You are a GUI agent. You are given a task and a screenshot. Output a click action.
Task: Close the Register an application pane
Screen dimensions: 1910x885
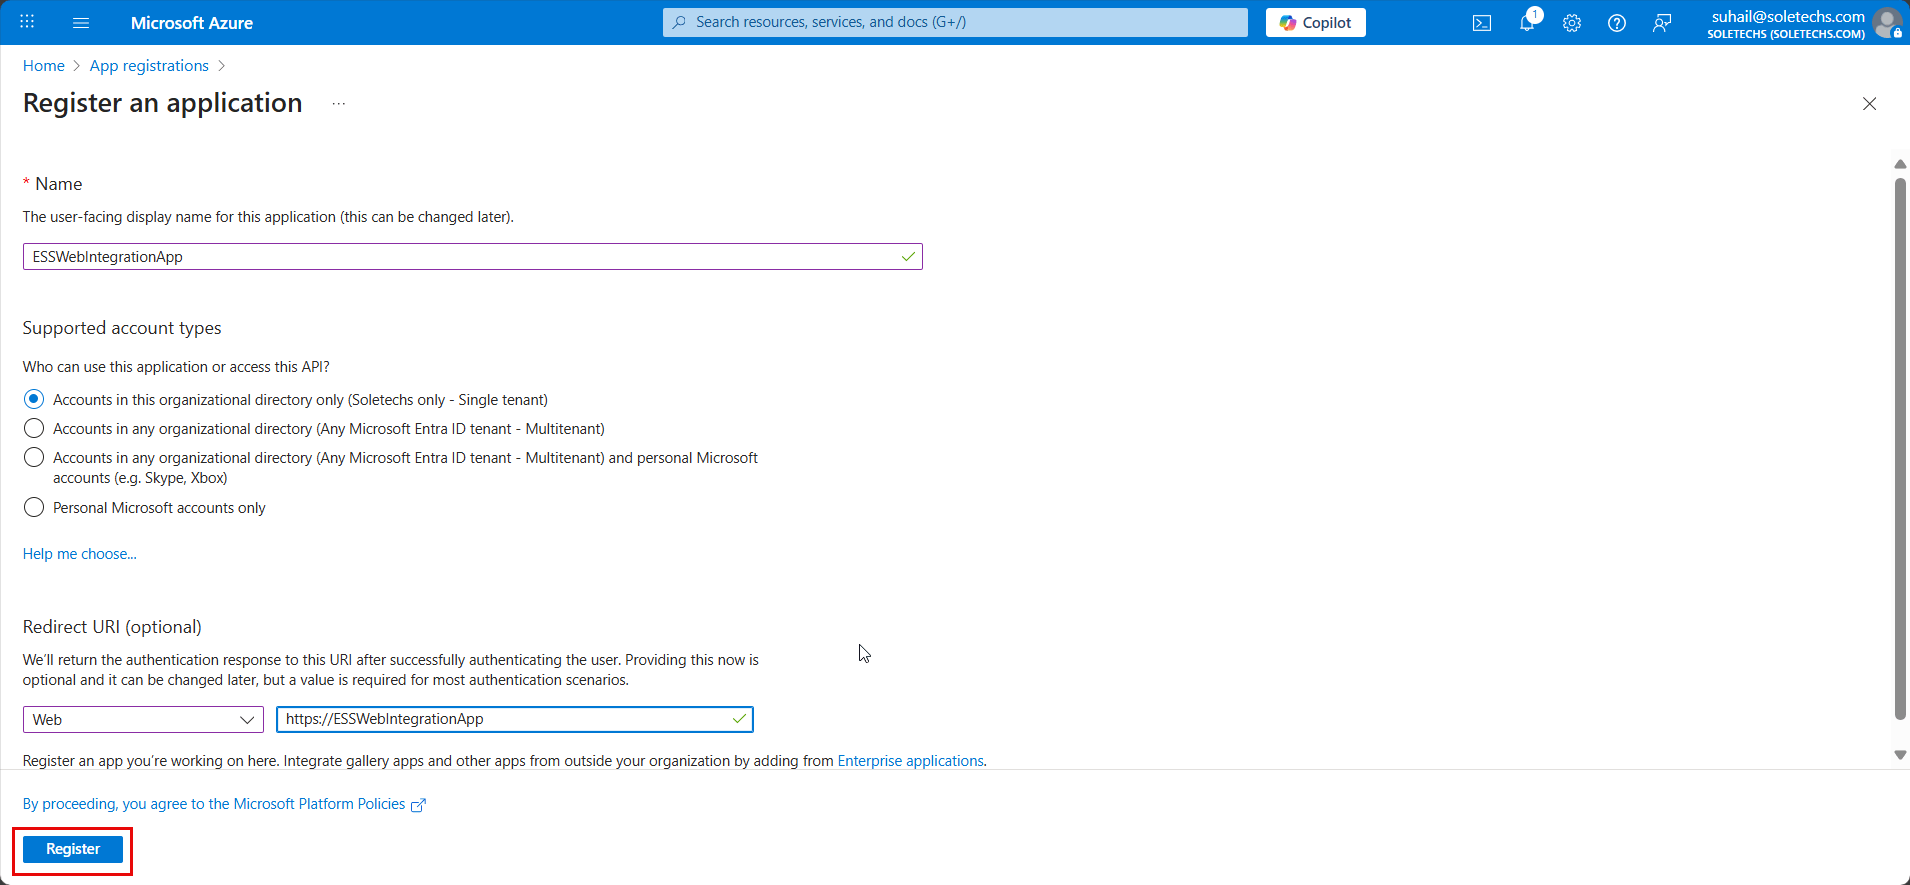click(x=1869, y=104)
